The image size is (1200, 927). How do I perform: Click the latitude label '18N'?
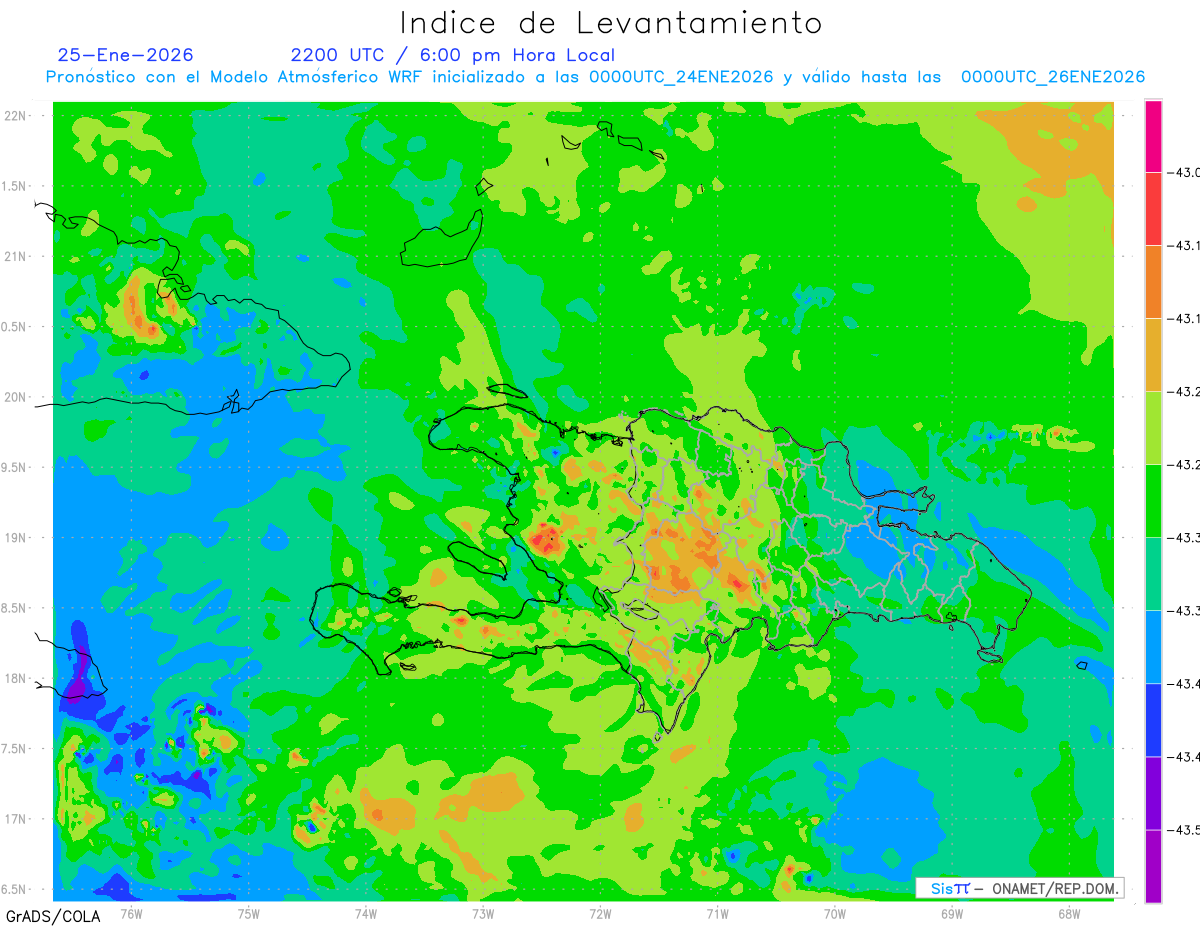click(x=17, y=678)
